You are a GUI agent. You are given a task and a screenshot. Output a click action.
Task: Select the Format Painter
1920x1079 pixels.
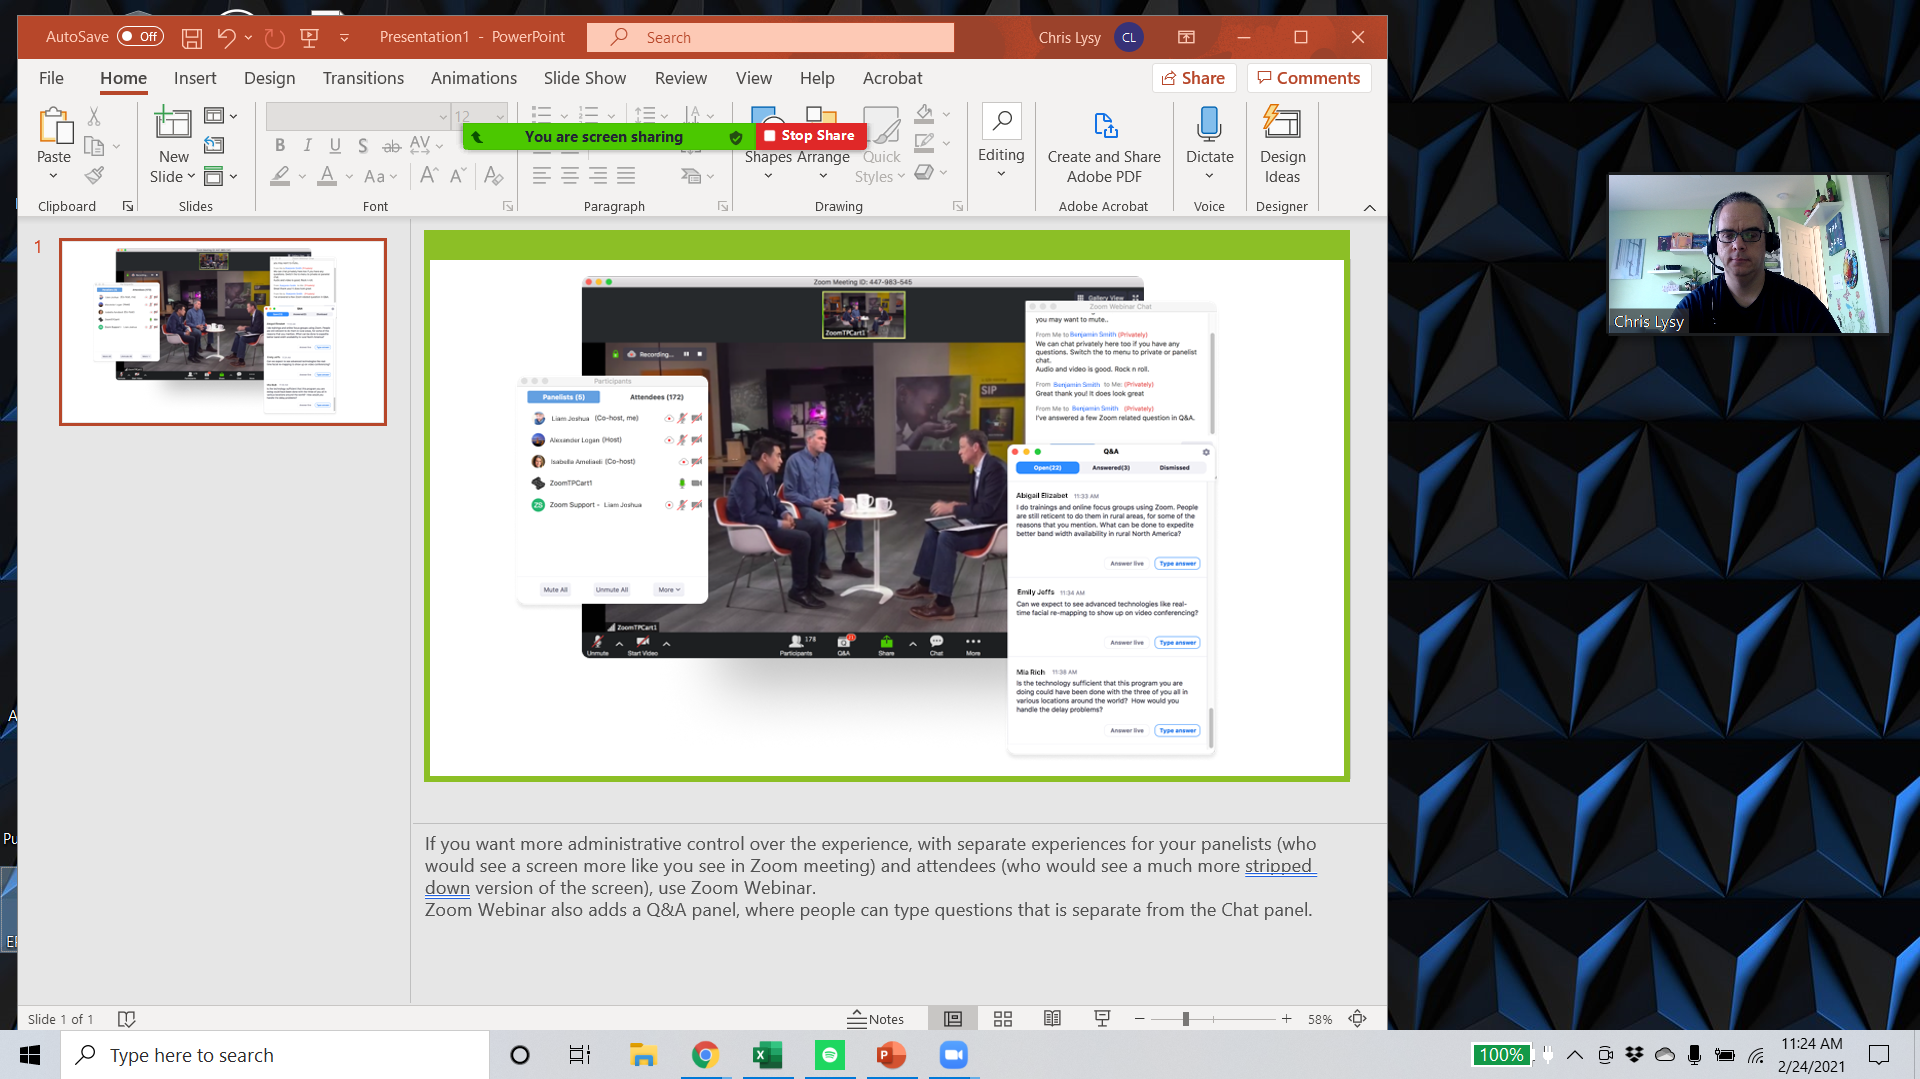point(94,174)
